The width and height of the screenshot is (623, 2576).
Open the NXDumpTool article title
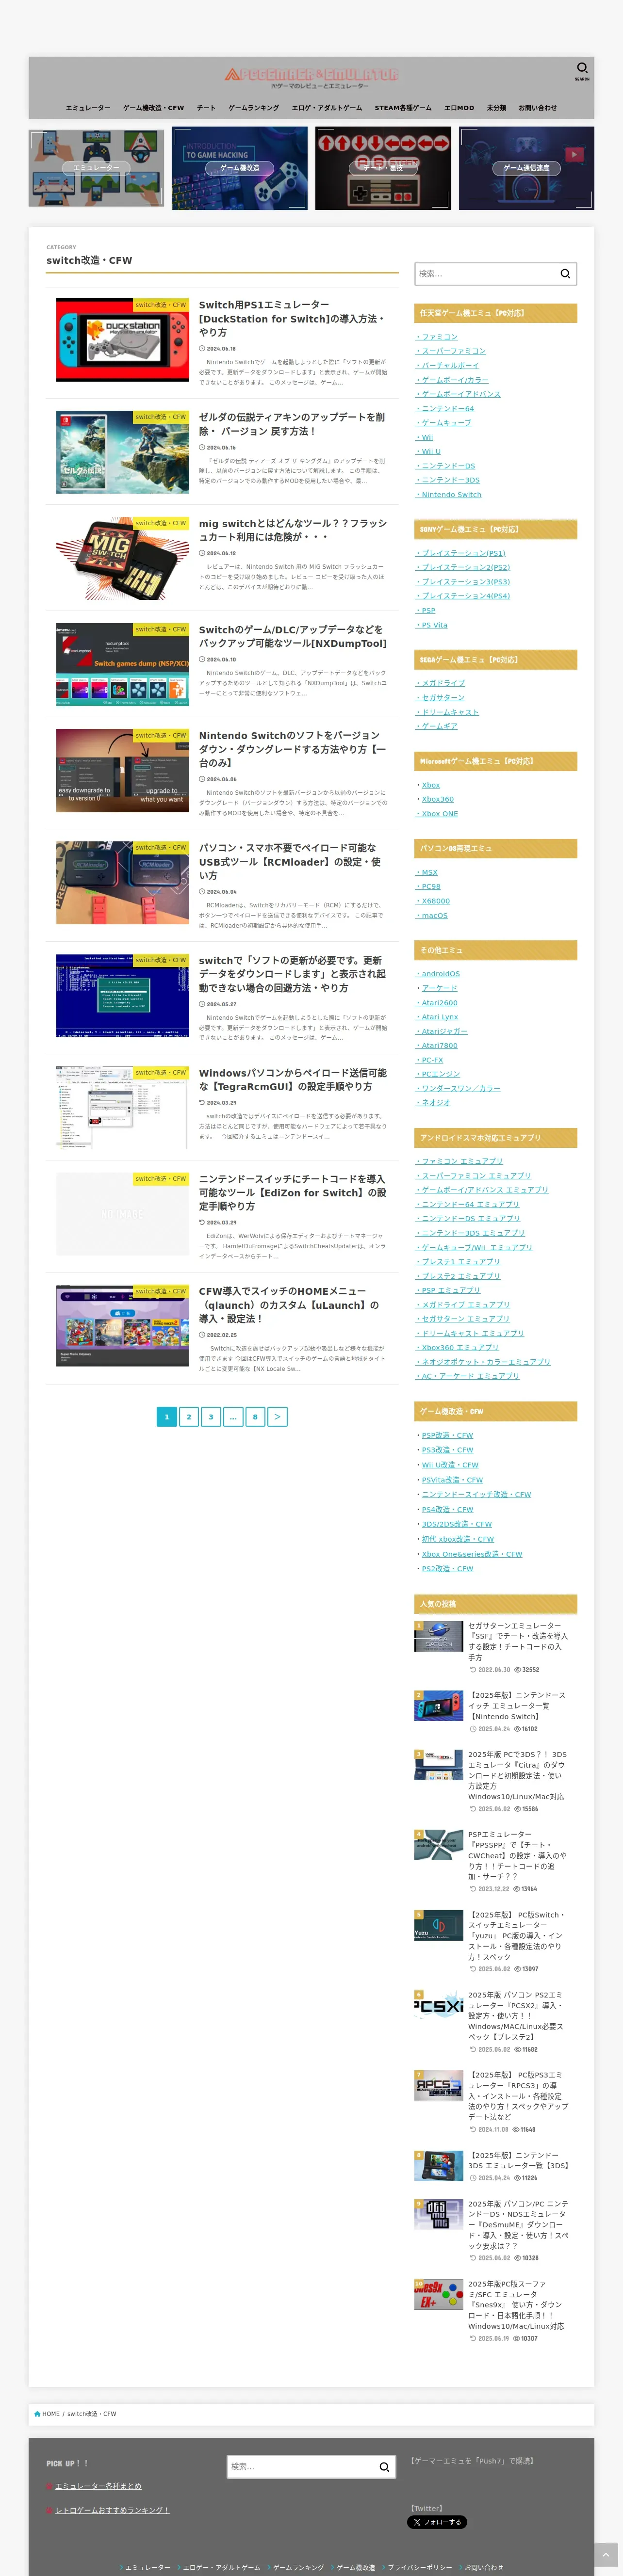coord(293,636)
